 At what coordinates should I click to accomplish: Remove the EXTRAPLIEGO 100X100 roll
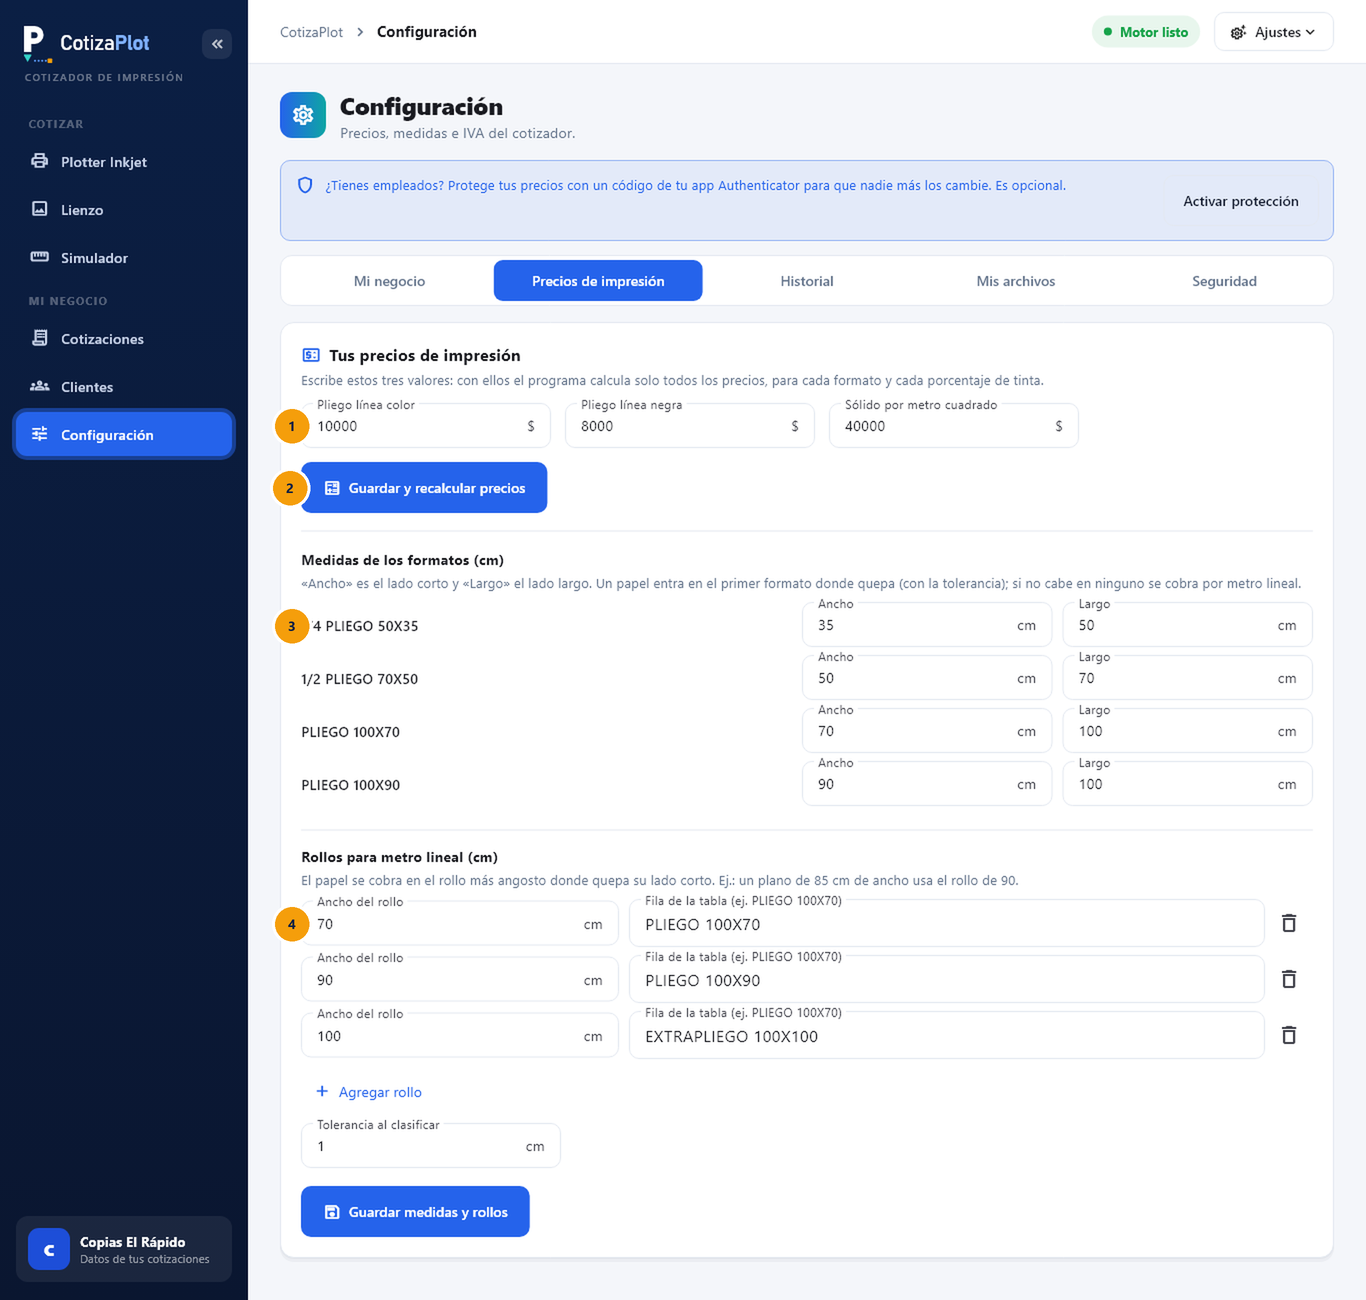pos(1289,1035)
